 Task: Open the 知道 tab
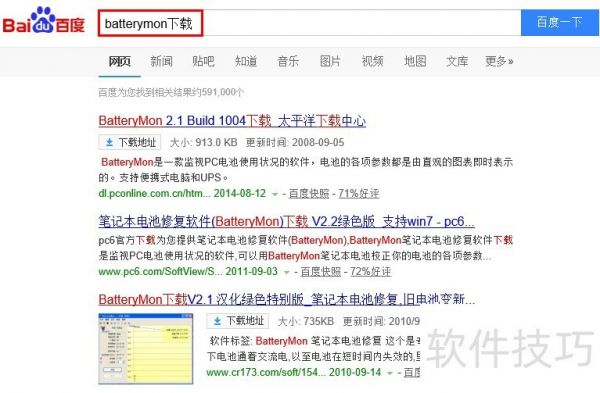[246, 61]
